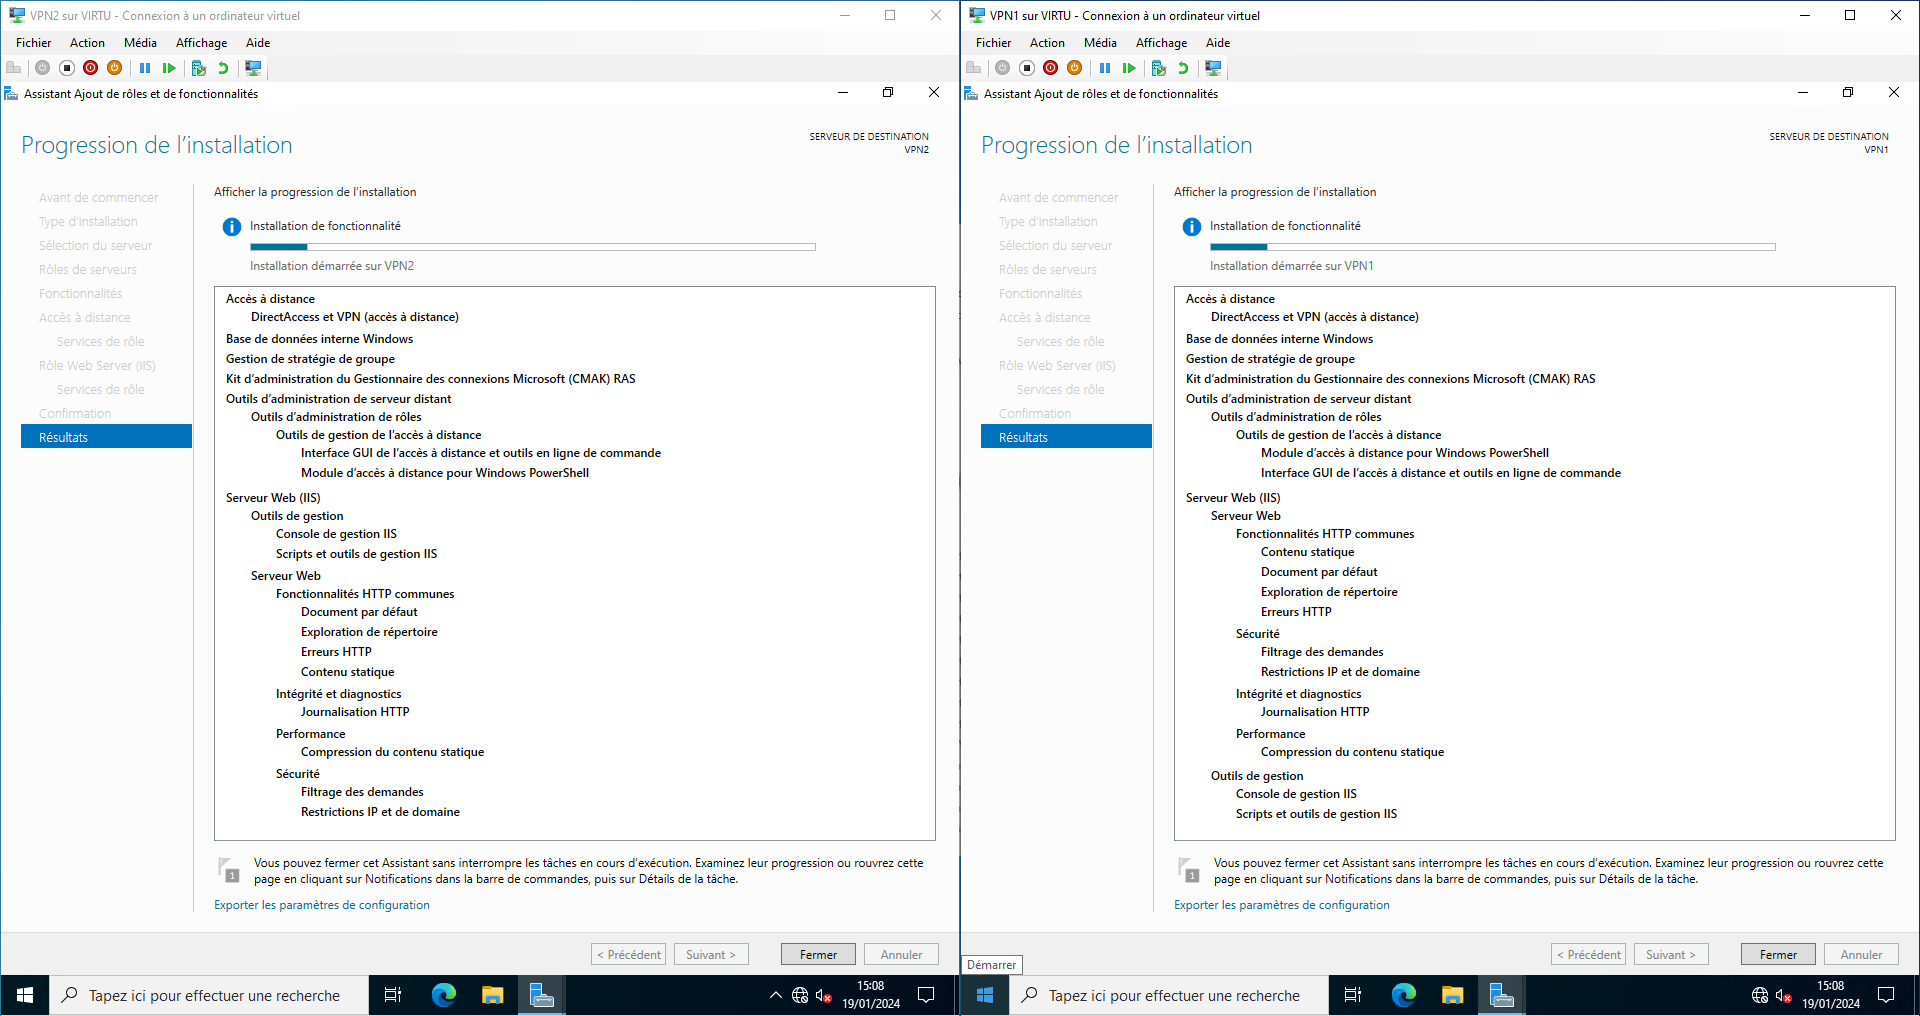The height and width of the screenshot is (1016, 1920).
Task: Click the installation progress bar on VPN2
Action: 532,247
